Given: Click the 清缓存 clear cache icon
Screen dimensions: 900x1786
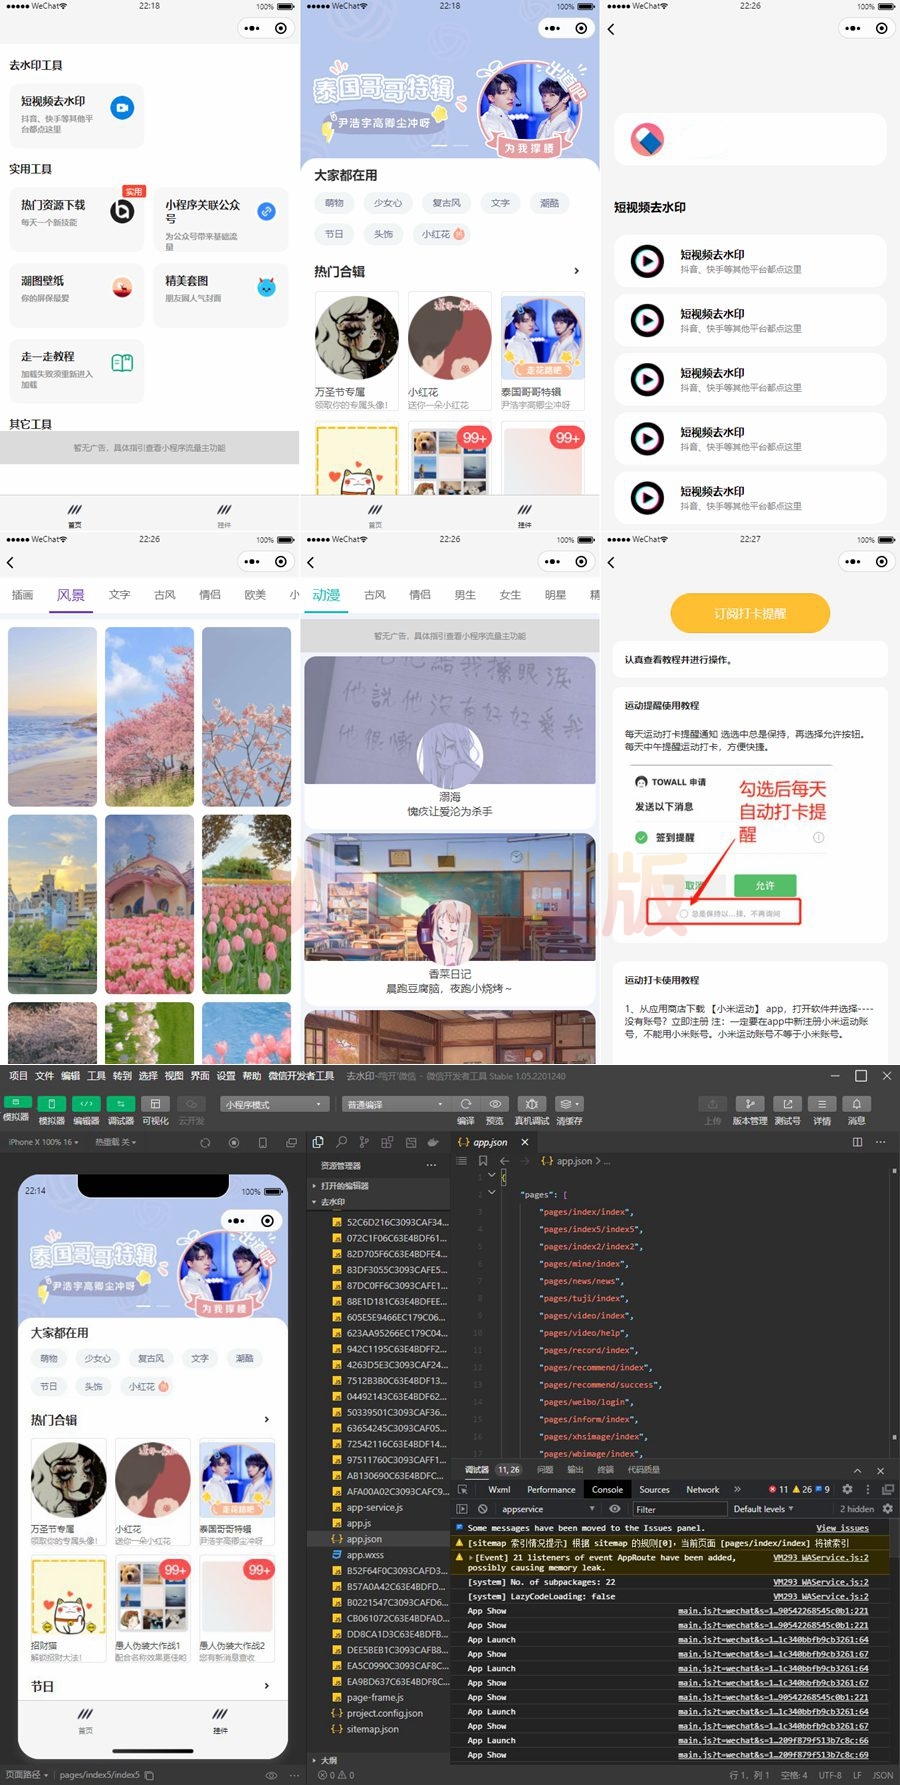Looking at the screenshot, I should coord(567,1104).
